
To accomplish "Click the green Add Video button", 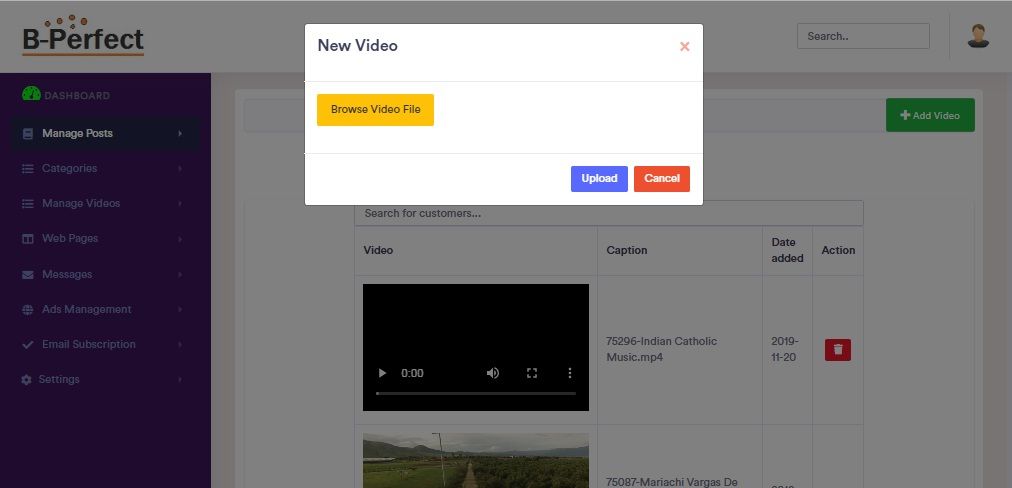I will tap(930, 116).
